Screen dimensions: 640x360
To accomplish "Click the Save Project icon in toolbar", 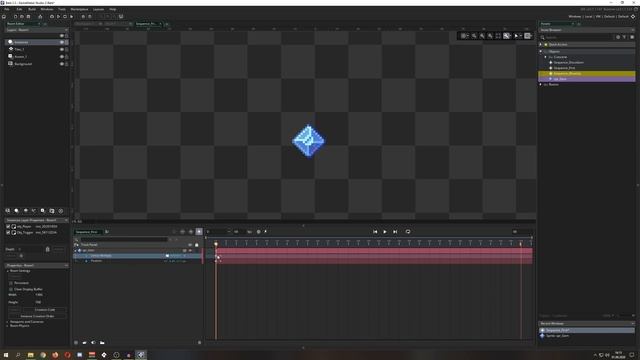I will pos(28,16).
